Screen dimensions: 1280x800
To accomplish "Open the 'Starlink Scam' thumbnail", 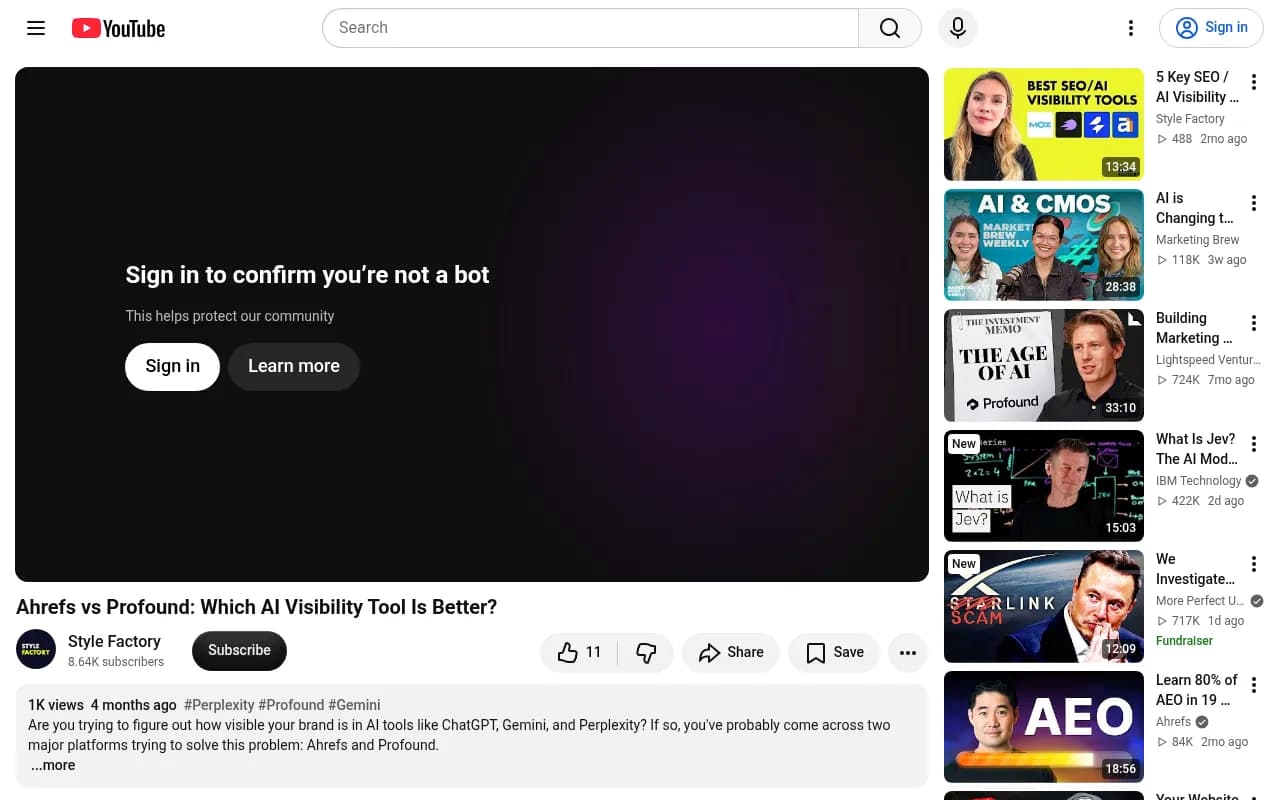I will (1044, 606).
